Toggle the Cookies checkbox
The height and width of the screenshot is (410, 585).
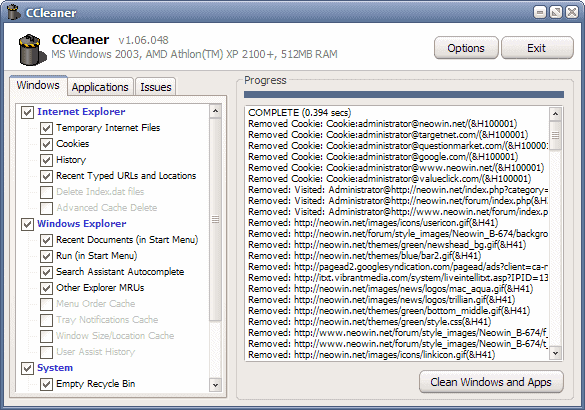point(46,144)
